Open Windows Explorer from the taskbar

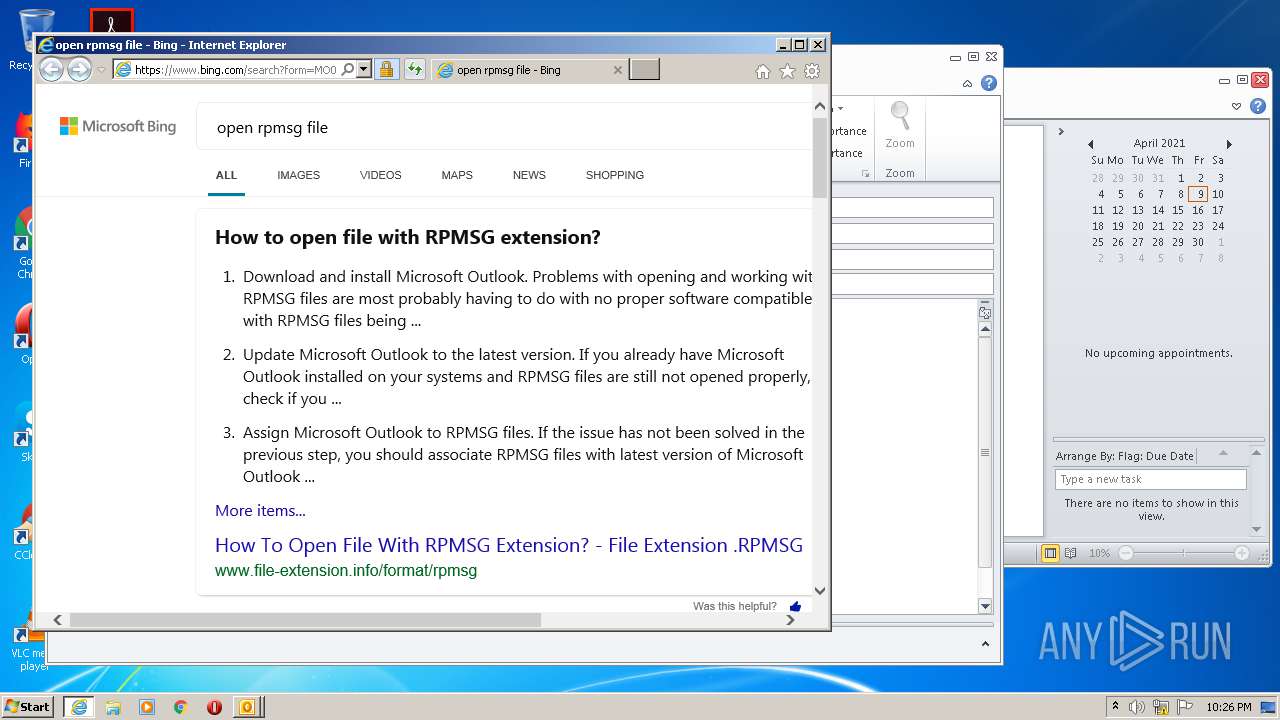113,707
